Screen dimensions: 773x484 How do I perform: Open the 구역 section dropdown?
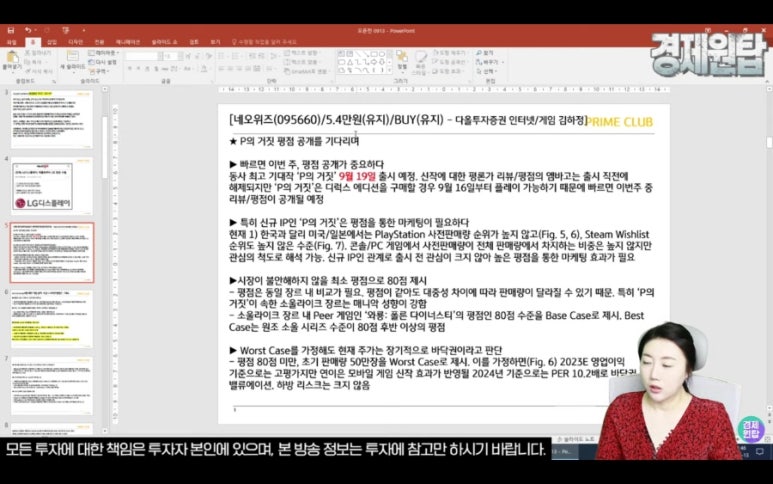100,71
